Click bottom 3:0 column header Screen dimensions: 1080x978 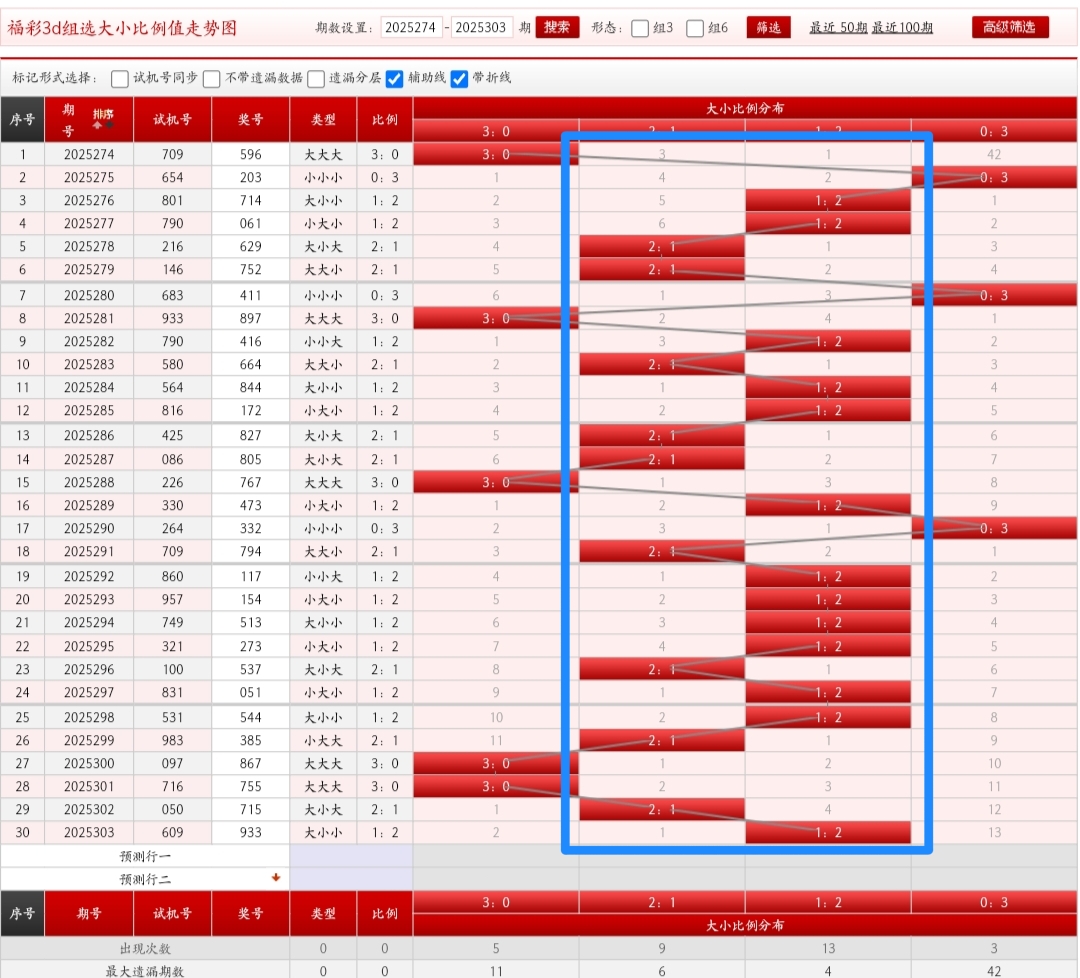coord(496,902)
